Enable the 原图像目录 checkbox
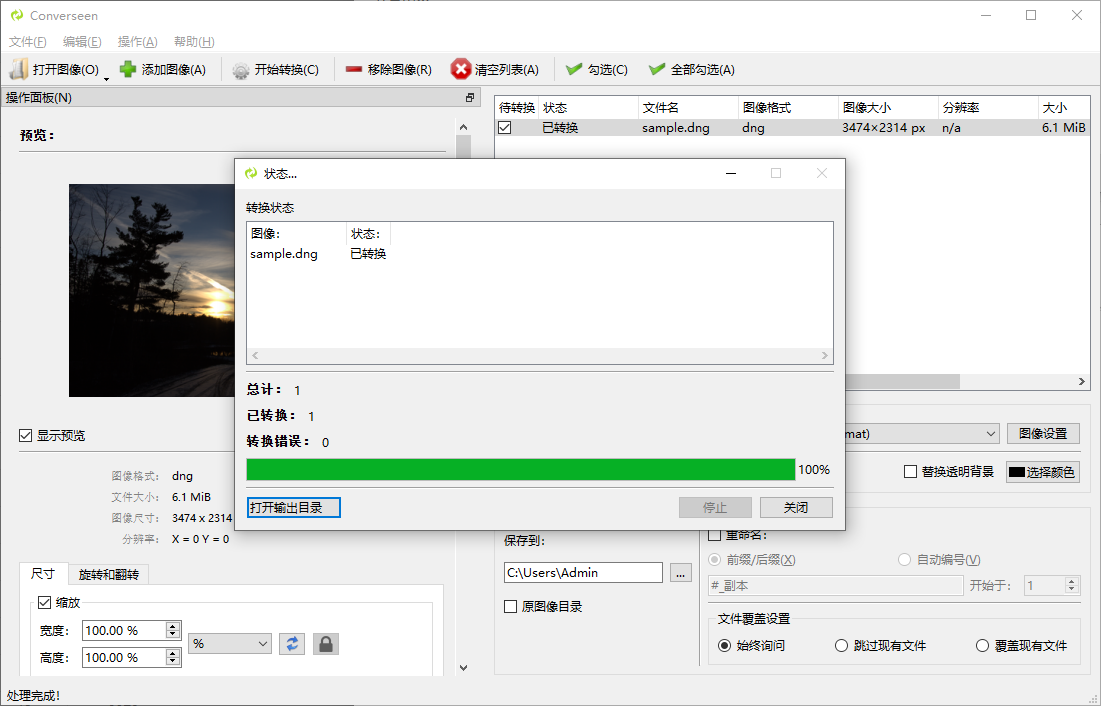 510,606
